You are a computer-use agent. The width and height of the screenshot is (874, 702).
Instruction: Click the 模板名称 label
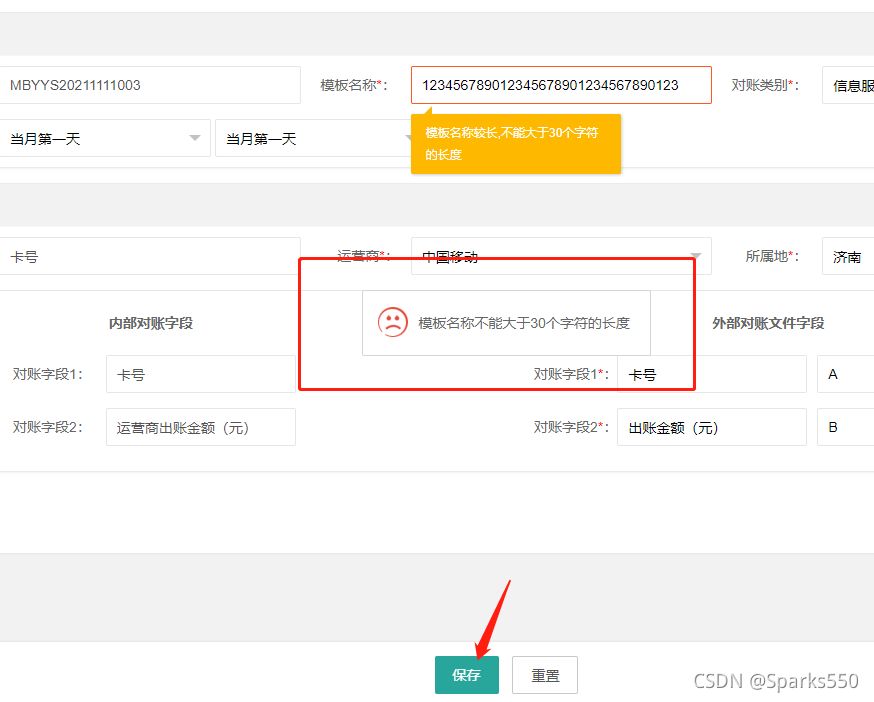coord(353,85)
